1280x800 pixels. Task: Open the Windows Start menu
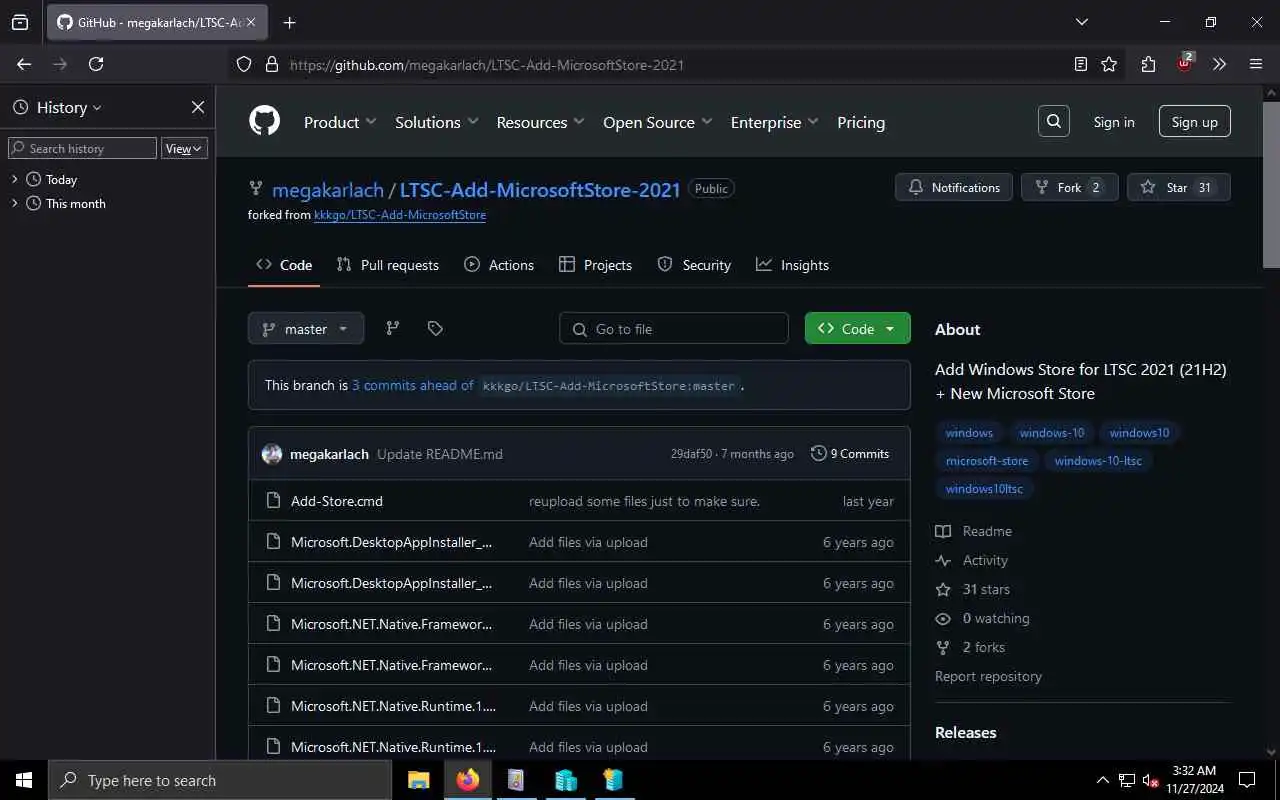point(24,780)
